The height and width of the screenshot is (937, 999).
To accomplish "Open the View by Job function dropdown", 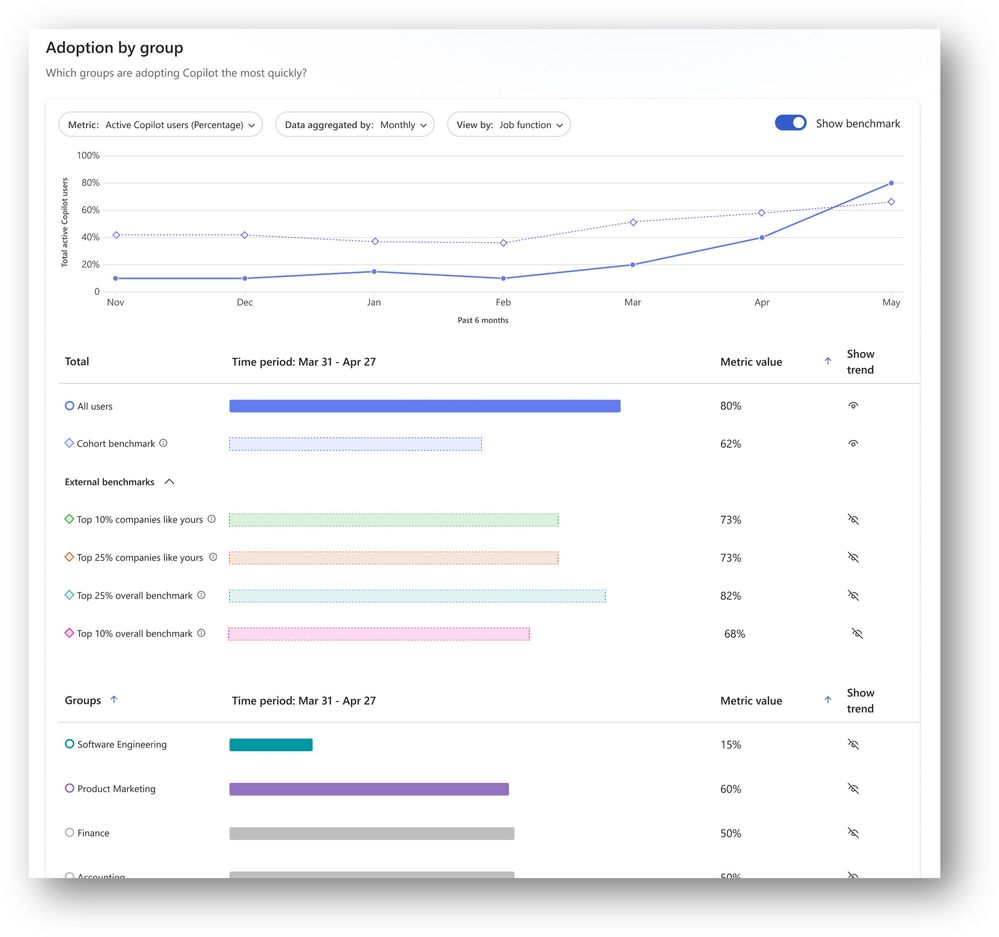I will coord(508,125).
